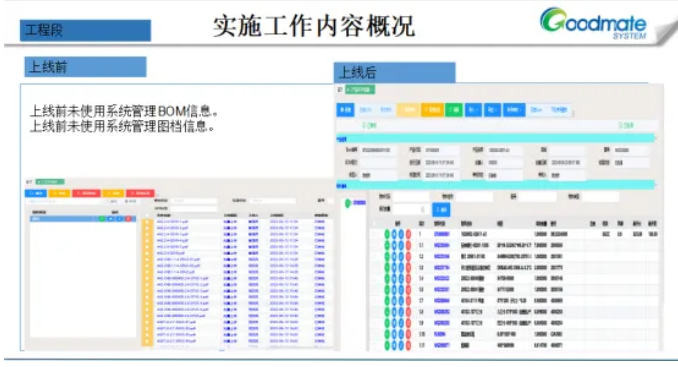Tick the checkbox for BOM row 1.3

(x=375, y=268)
